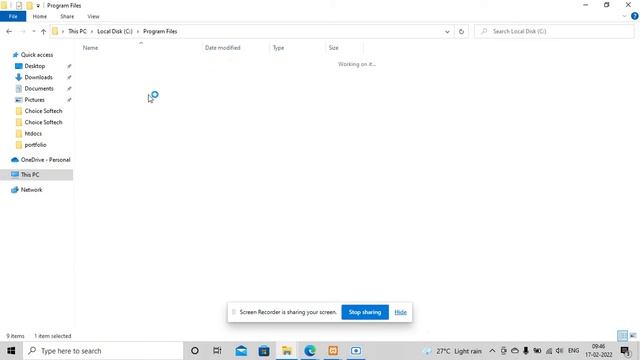
Task: Click the Help question mark icon
Action: click(635, 16)
